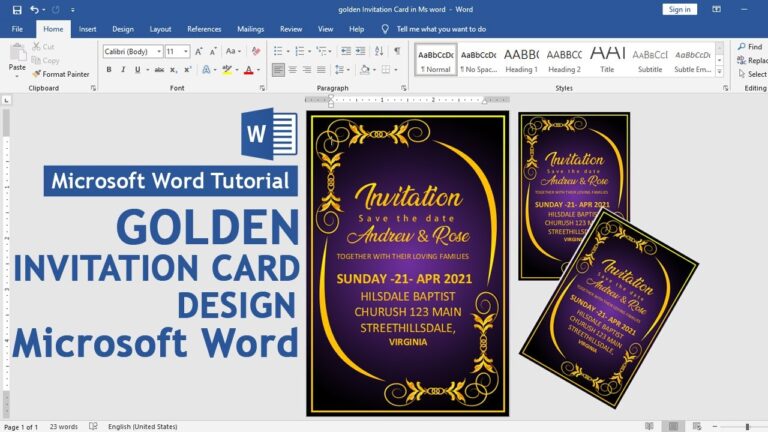
Task: Apply the Normal style
Action: [435, 60]
